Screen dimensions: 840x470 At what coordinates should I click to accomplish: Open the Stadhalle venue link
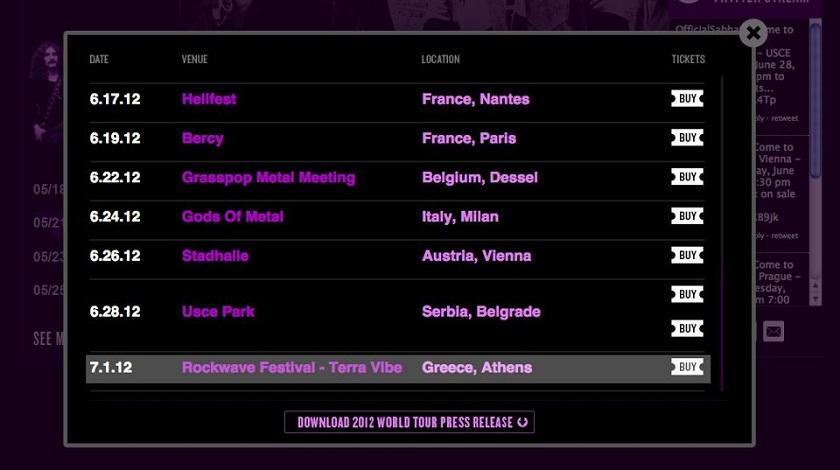coord(215,255)
